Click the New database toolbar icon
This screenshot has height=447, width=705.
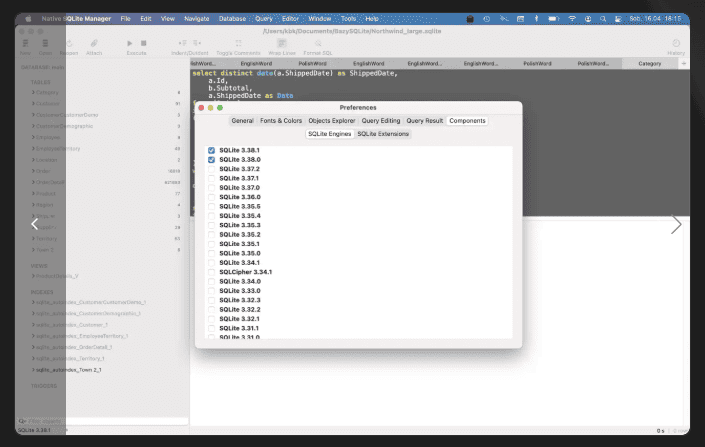(25, 43)
